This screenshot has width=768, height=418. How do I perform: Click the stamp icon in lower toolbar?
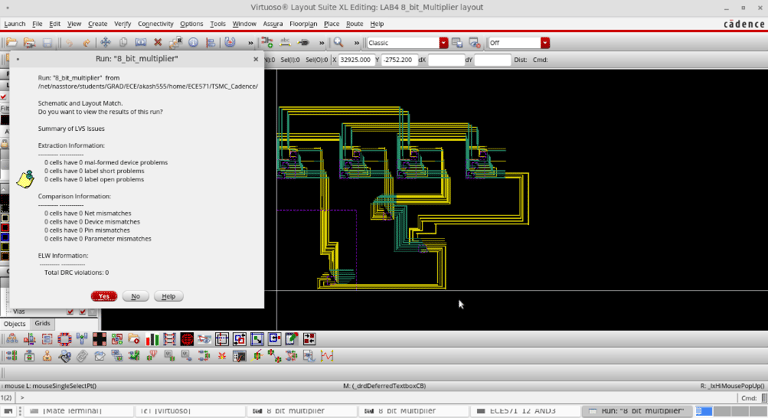(x=47, y=356)
